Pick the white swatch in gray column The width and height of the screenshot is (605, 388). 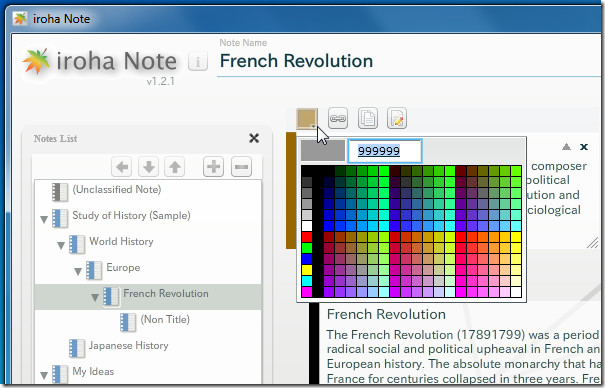(307, 226)
